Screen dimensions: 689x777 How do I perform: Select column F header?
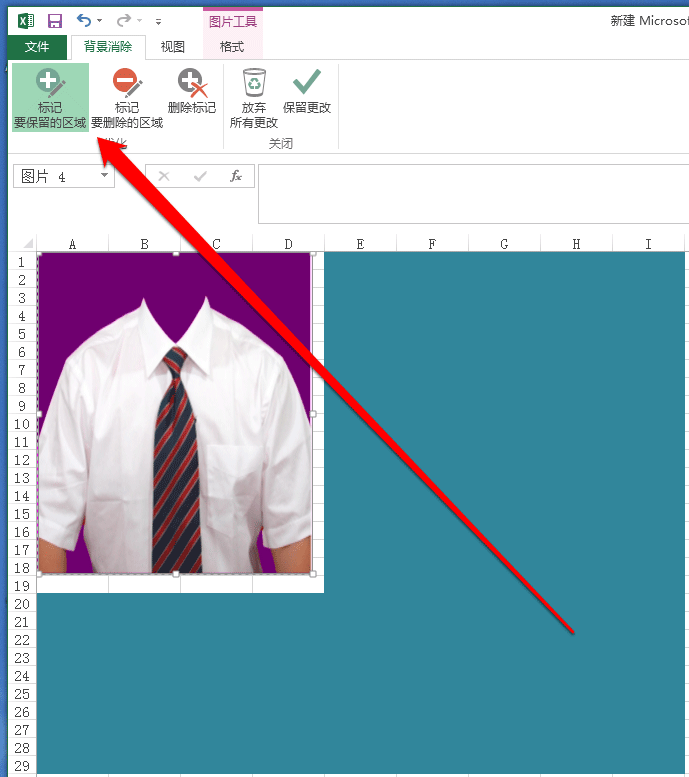pos(432,244)
